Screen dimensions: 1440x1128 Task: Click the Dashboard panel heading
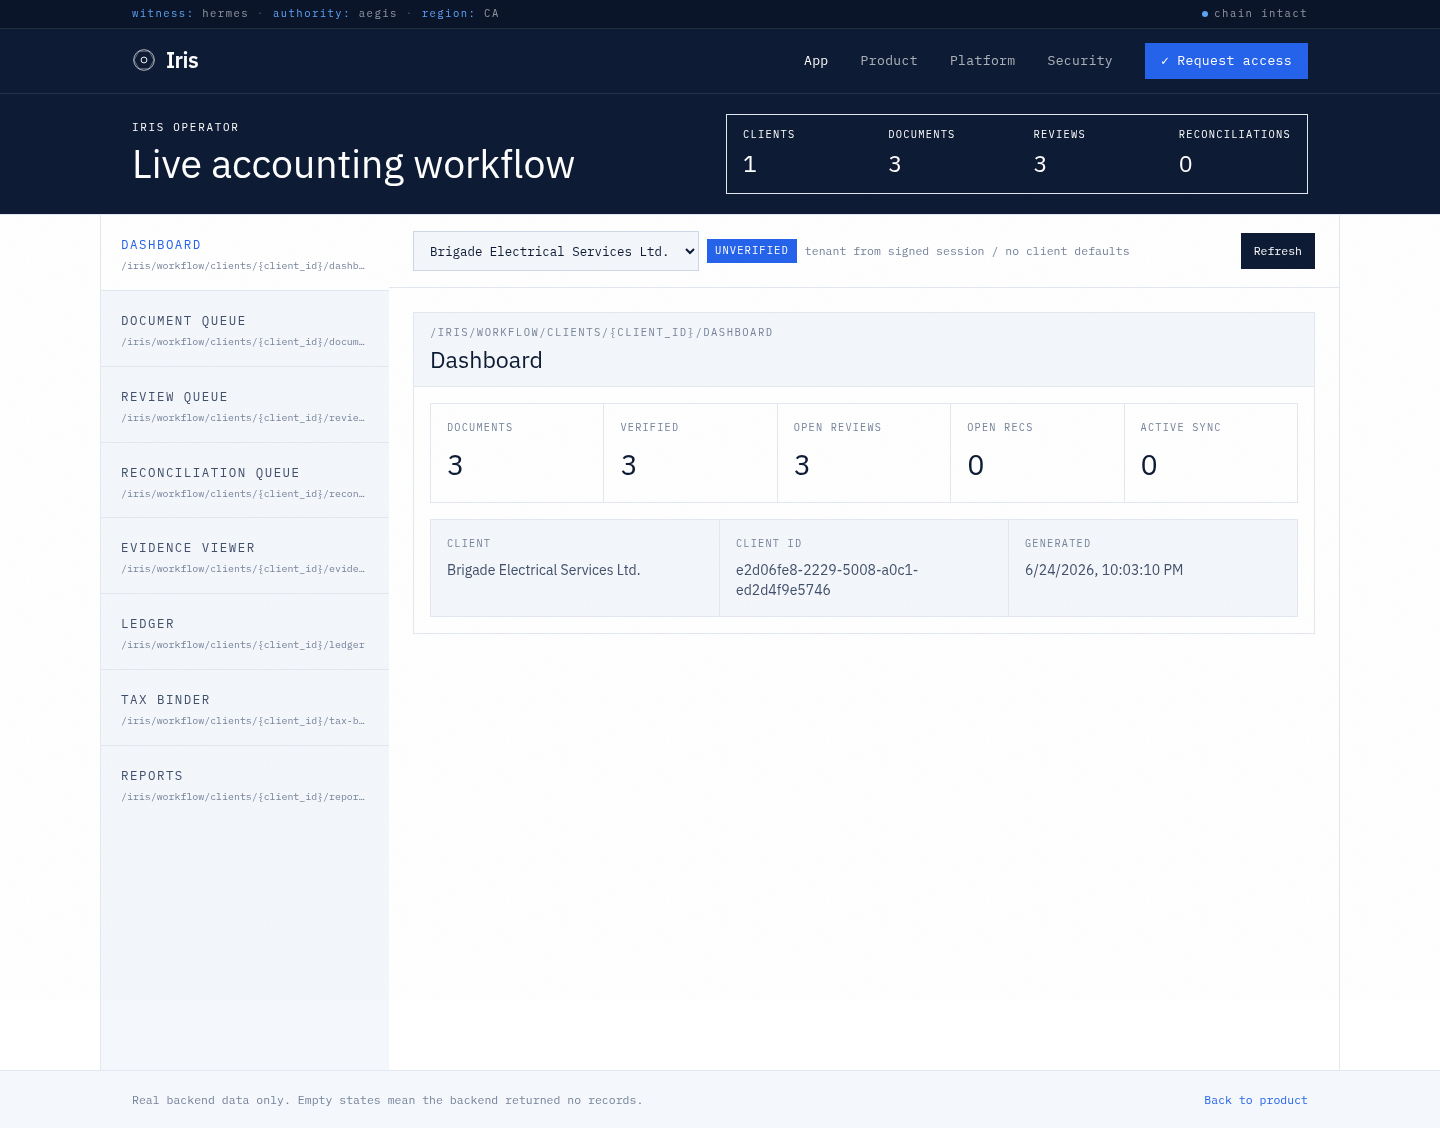coord(486,360)
